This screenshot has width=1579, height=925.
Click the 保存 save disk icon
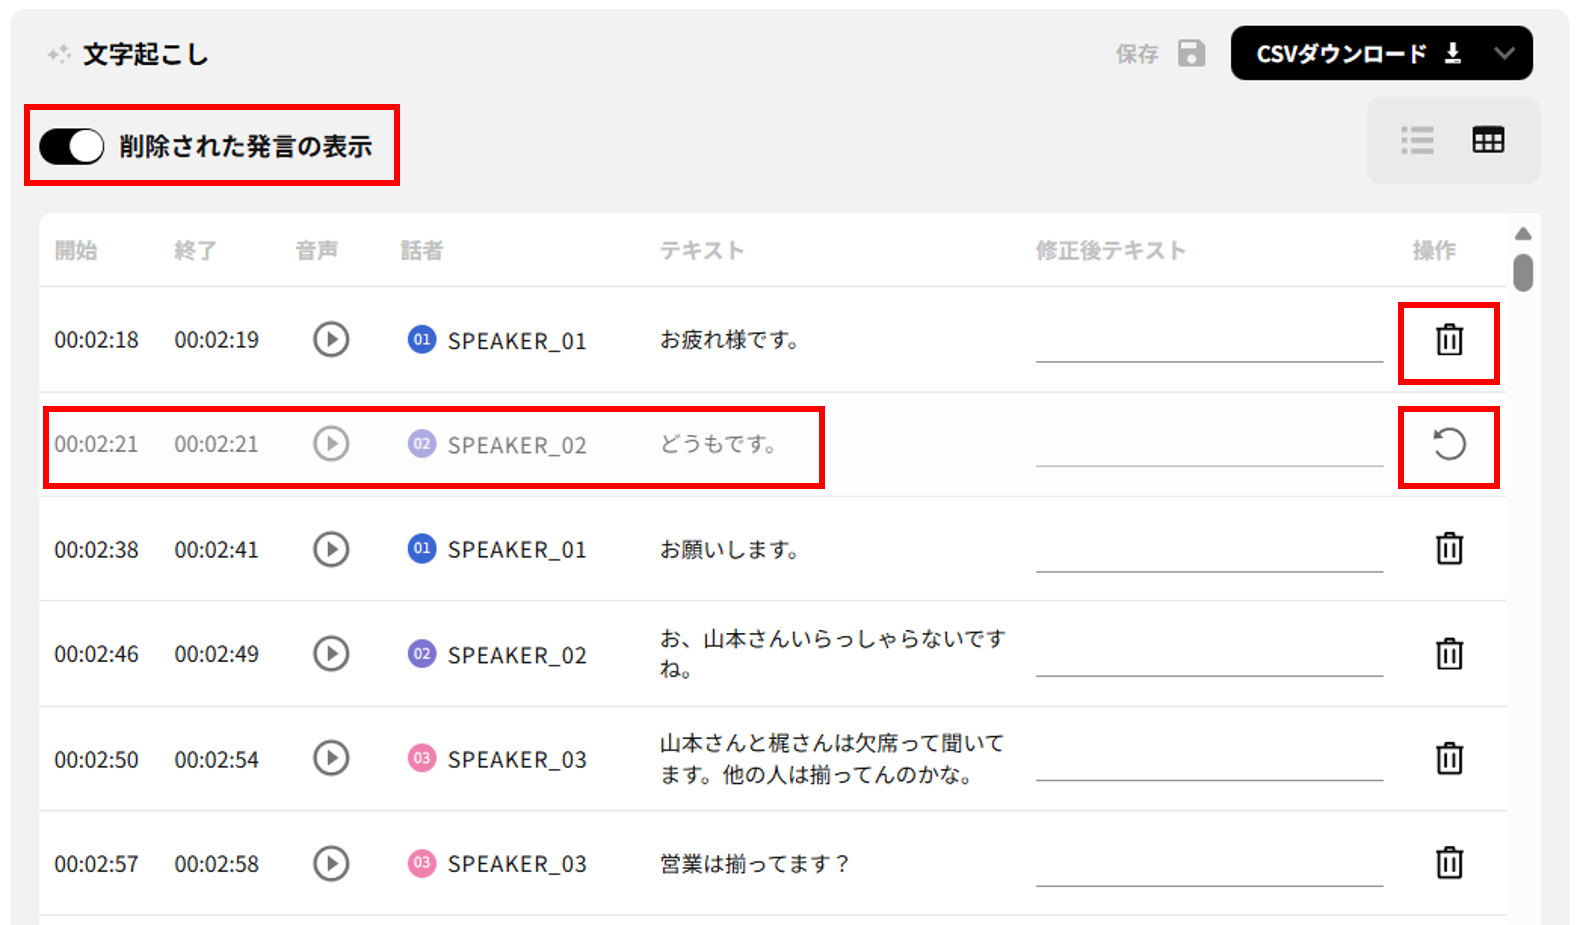[1191, 53]
